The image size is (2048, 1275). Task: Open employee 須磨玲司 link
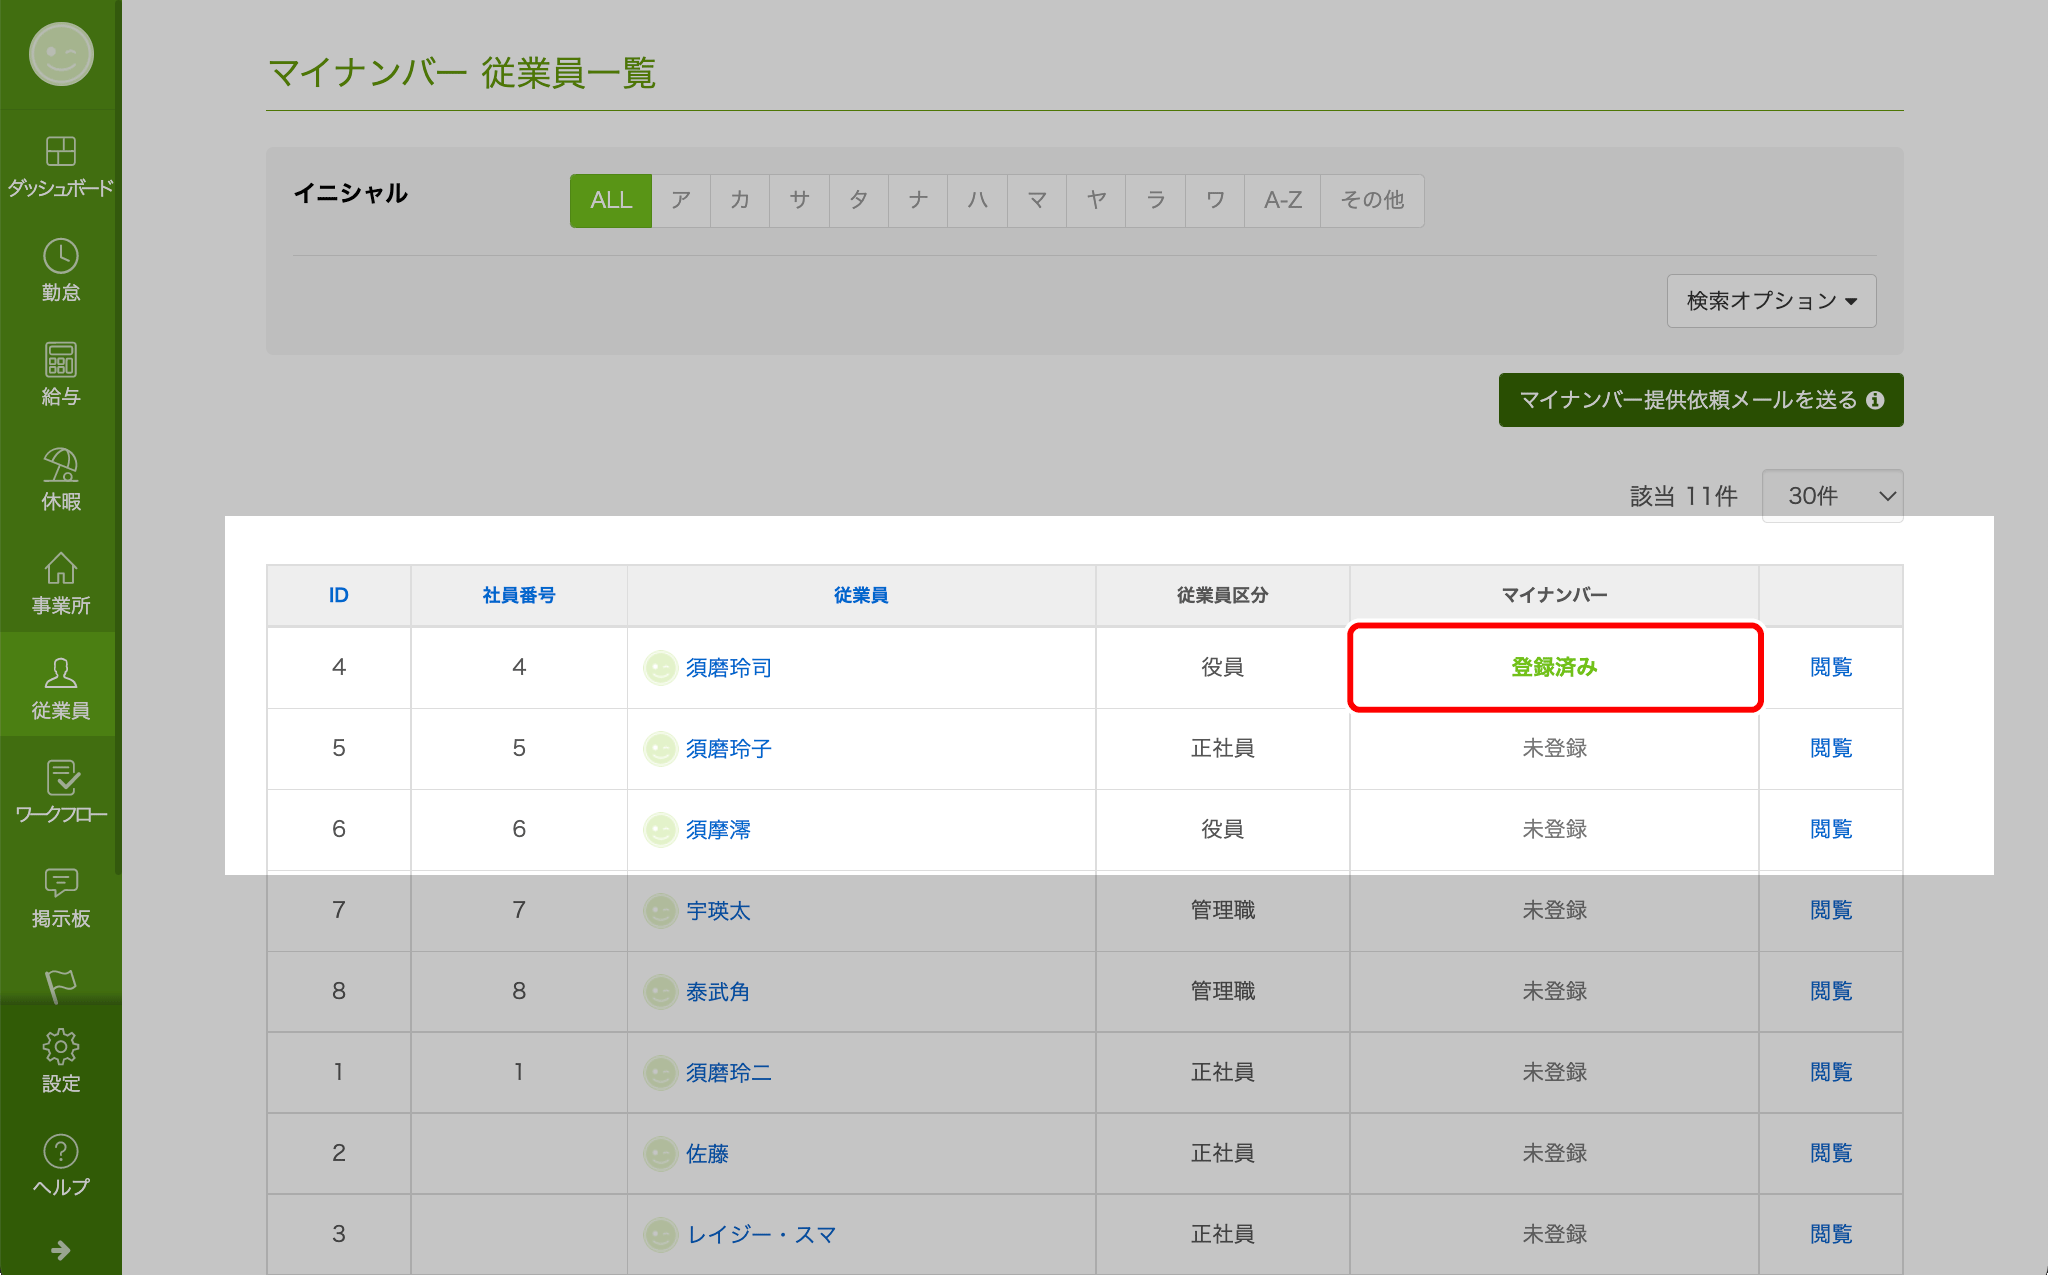pos(729,668)
